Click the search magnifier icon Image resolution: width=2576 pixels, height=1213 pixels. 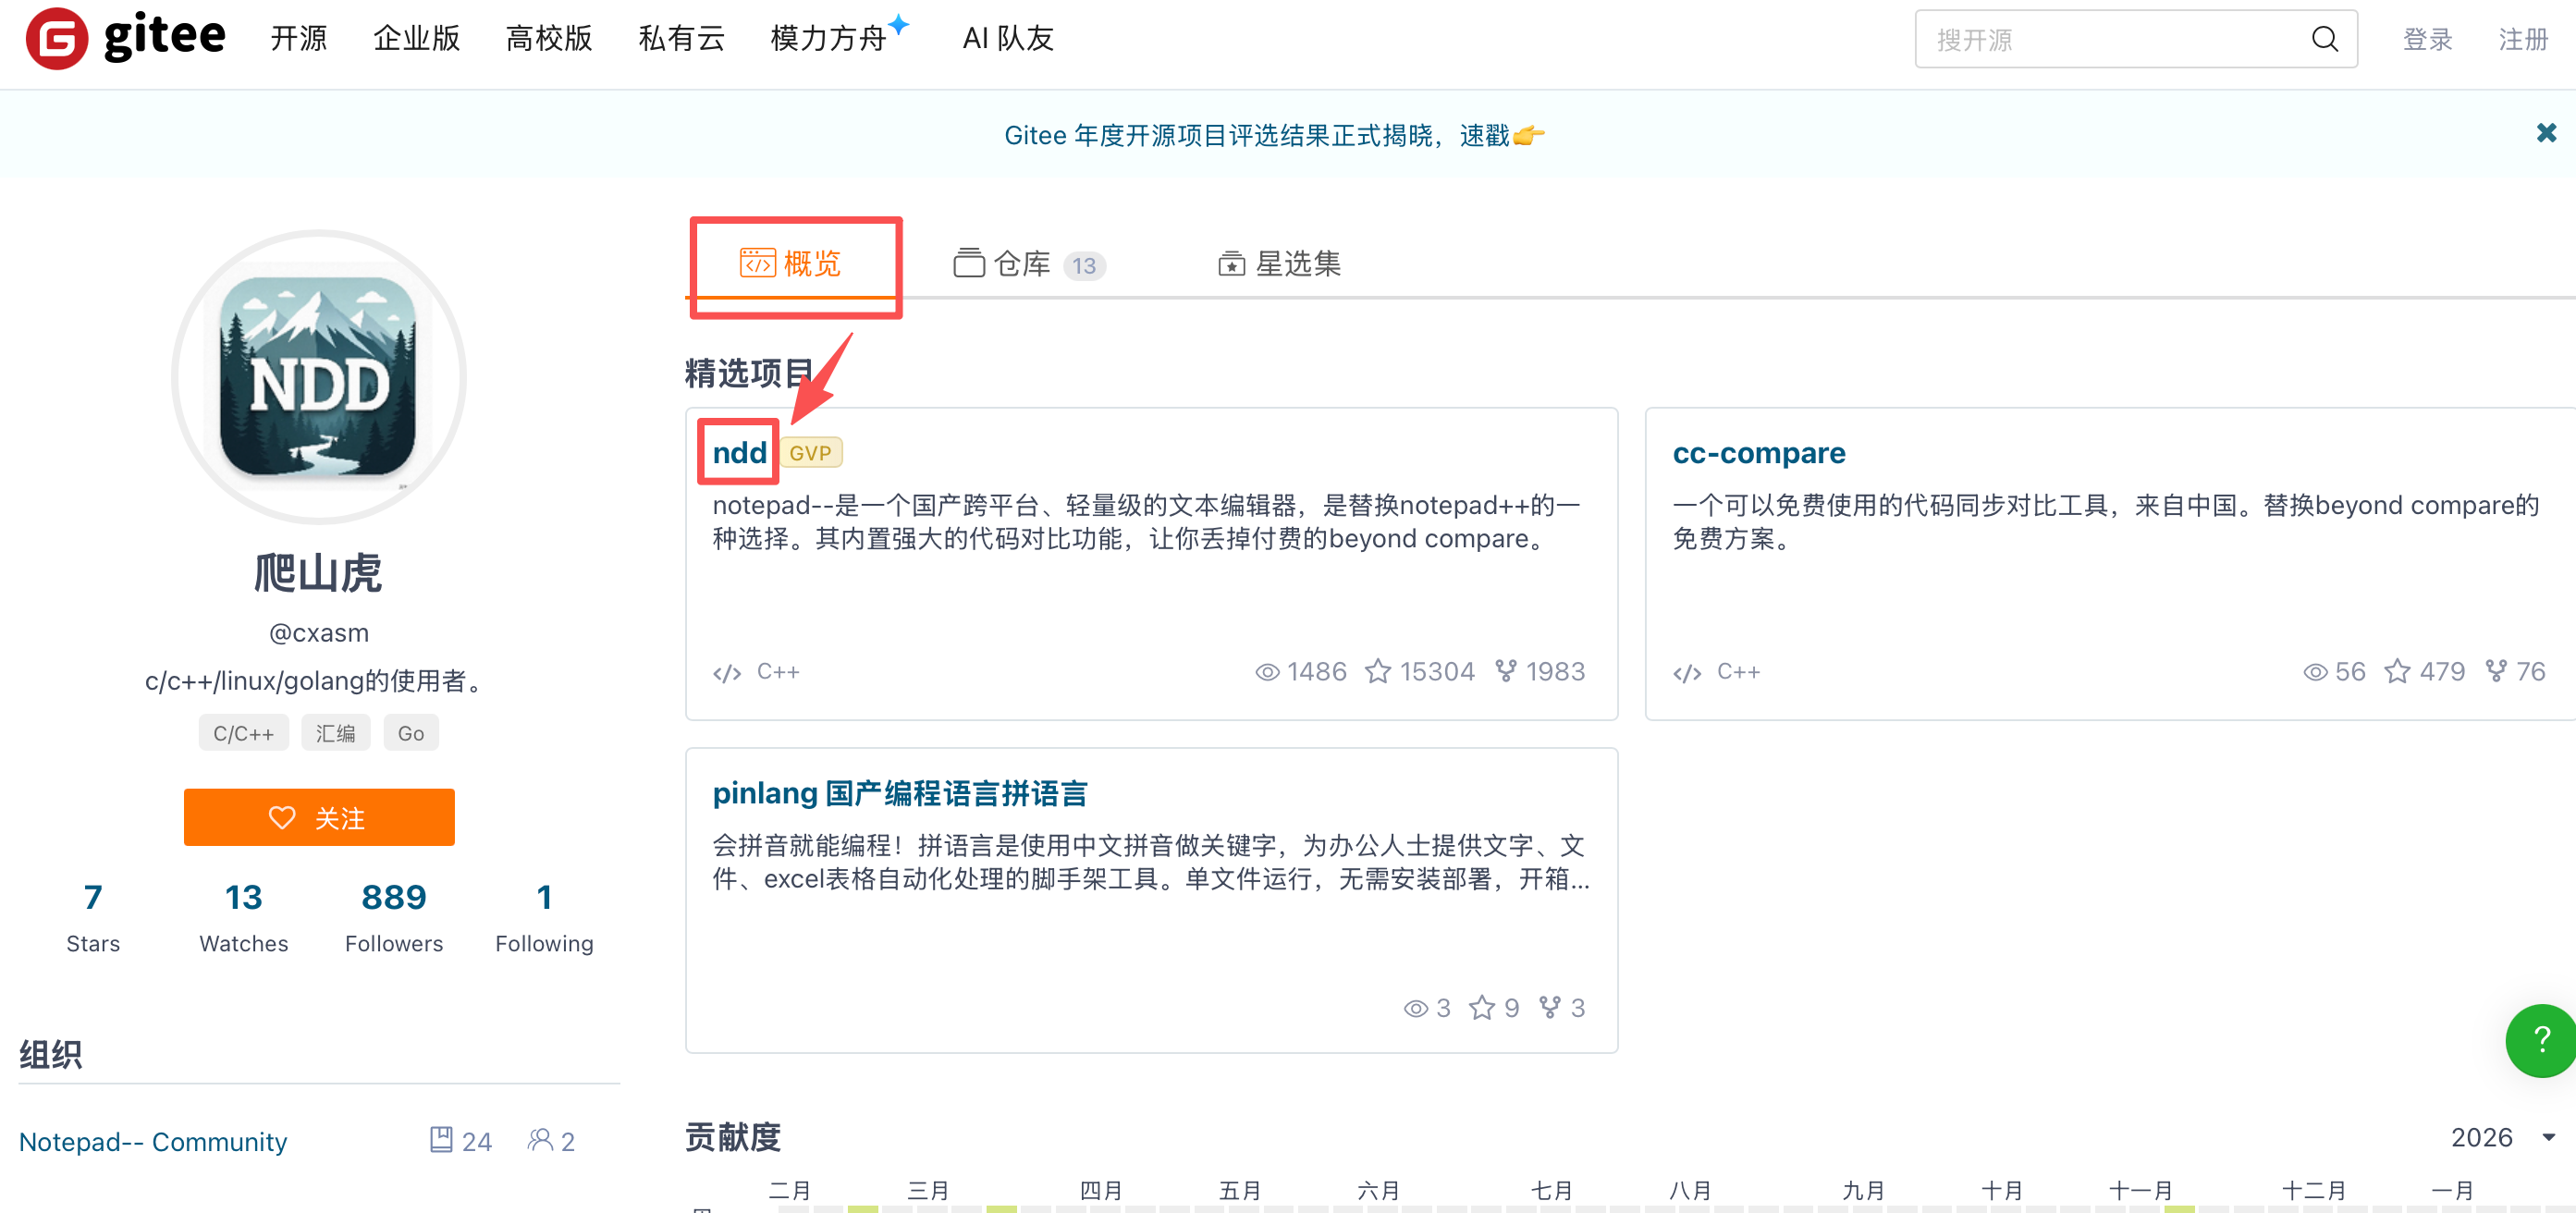click(x=2324, y=39)
